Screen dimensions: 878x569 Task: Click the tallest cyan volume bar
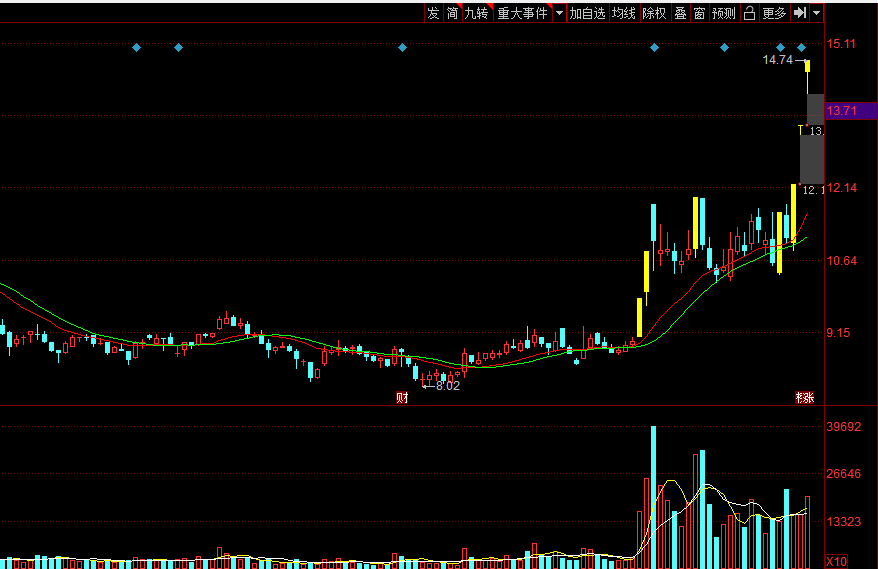point(653,497)
